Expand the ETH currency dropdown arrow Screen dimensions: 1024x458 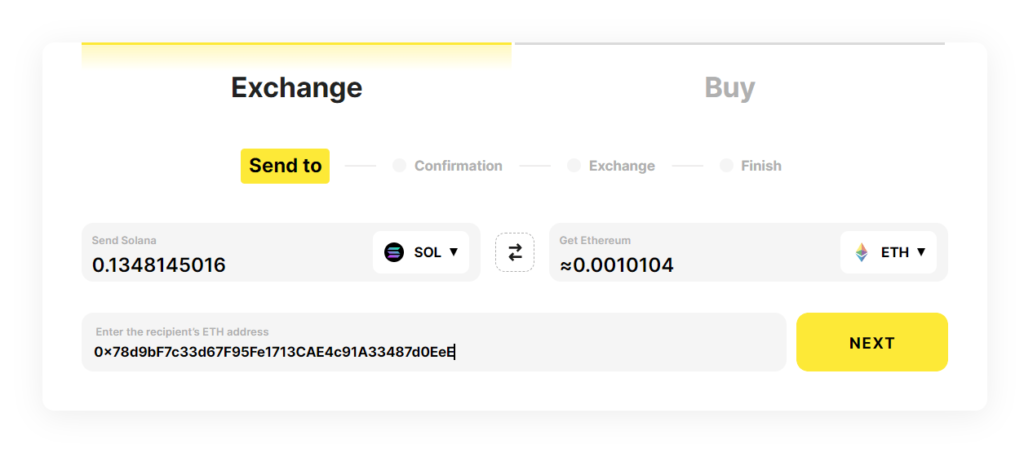click(x=920, y=252)
